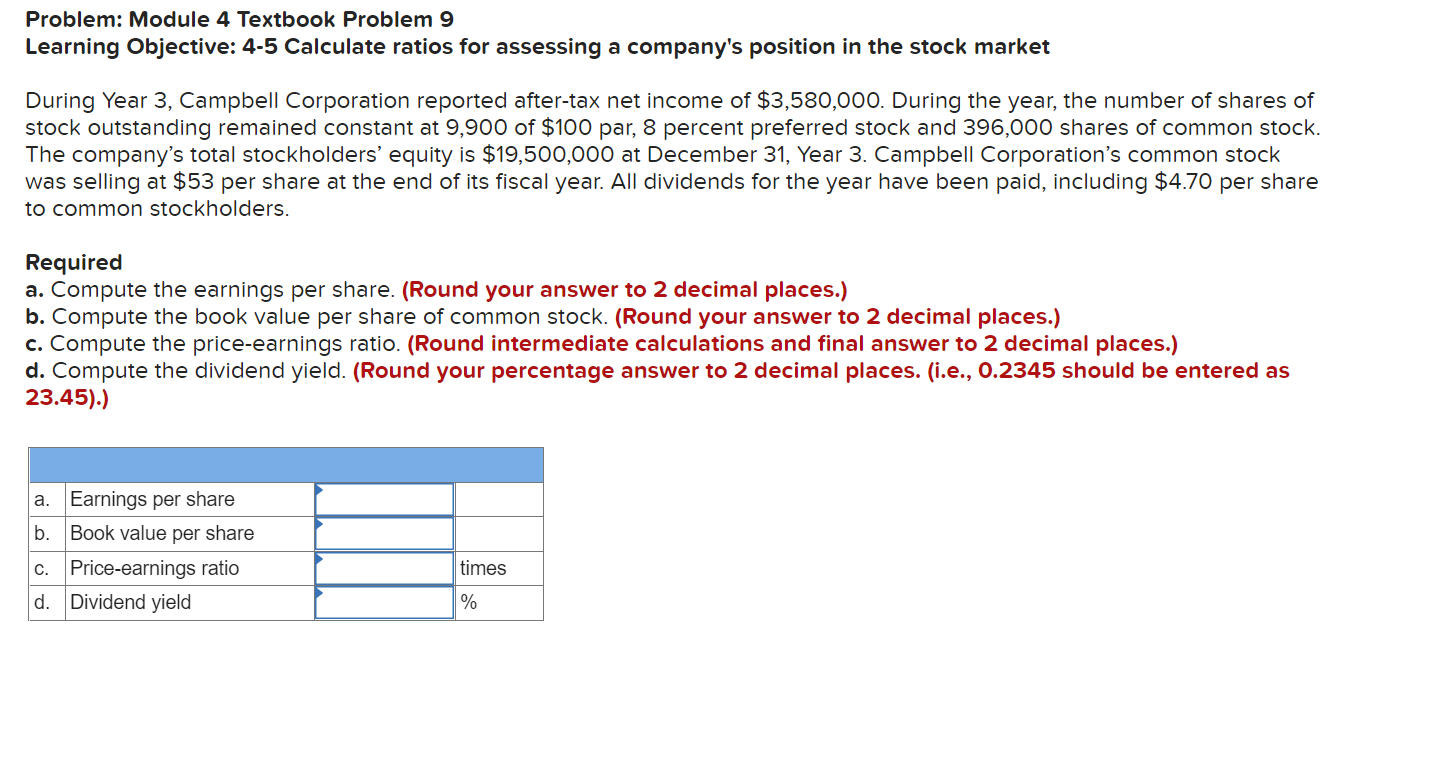The image size is (1452, 780).
Task: Click the 'times' unit cell
Action: 499,568
